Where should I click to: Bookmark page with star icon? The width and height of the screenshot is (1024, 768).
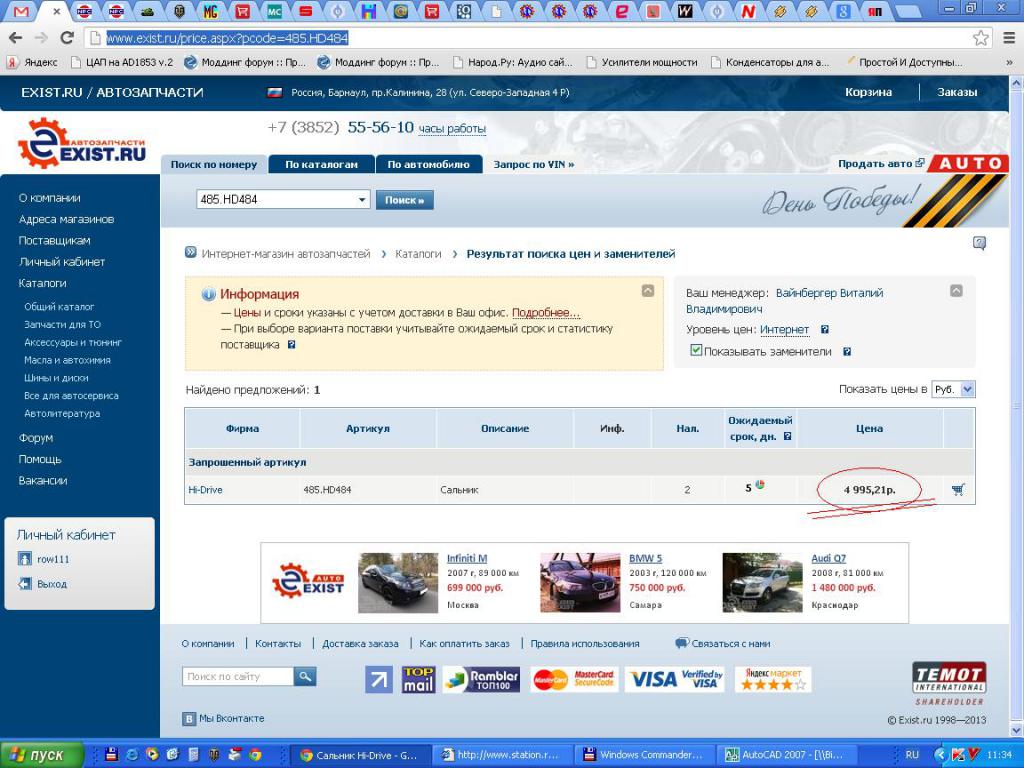pos(980,38)
